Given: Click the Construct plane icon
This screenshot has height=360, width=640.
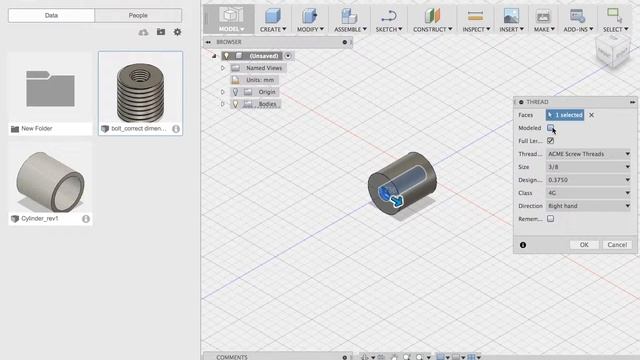Looking at the screenshot, I should (x=432, y=16).
